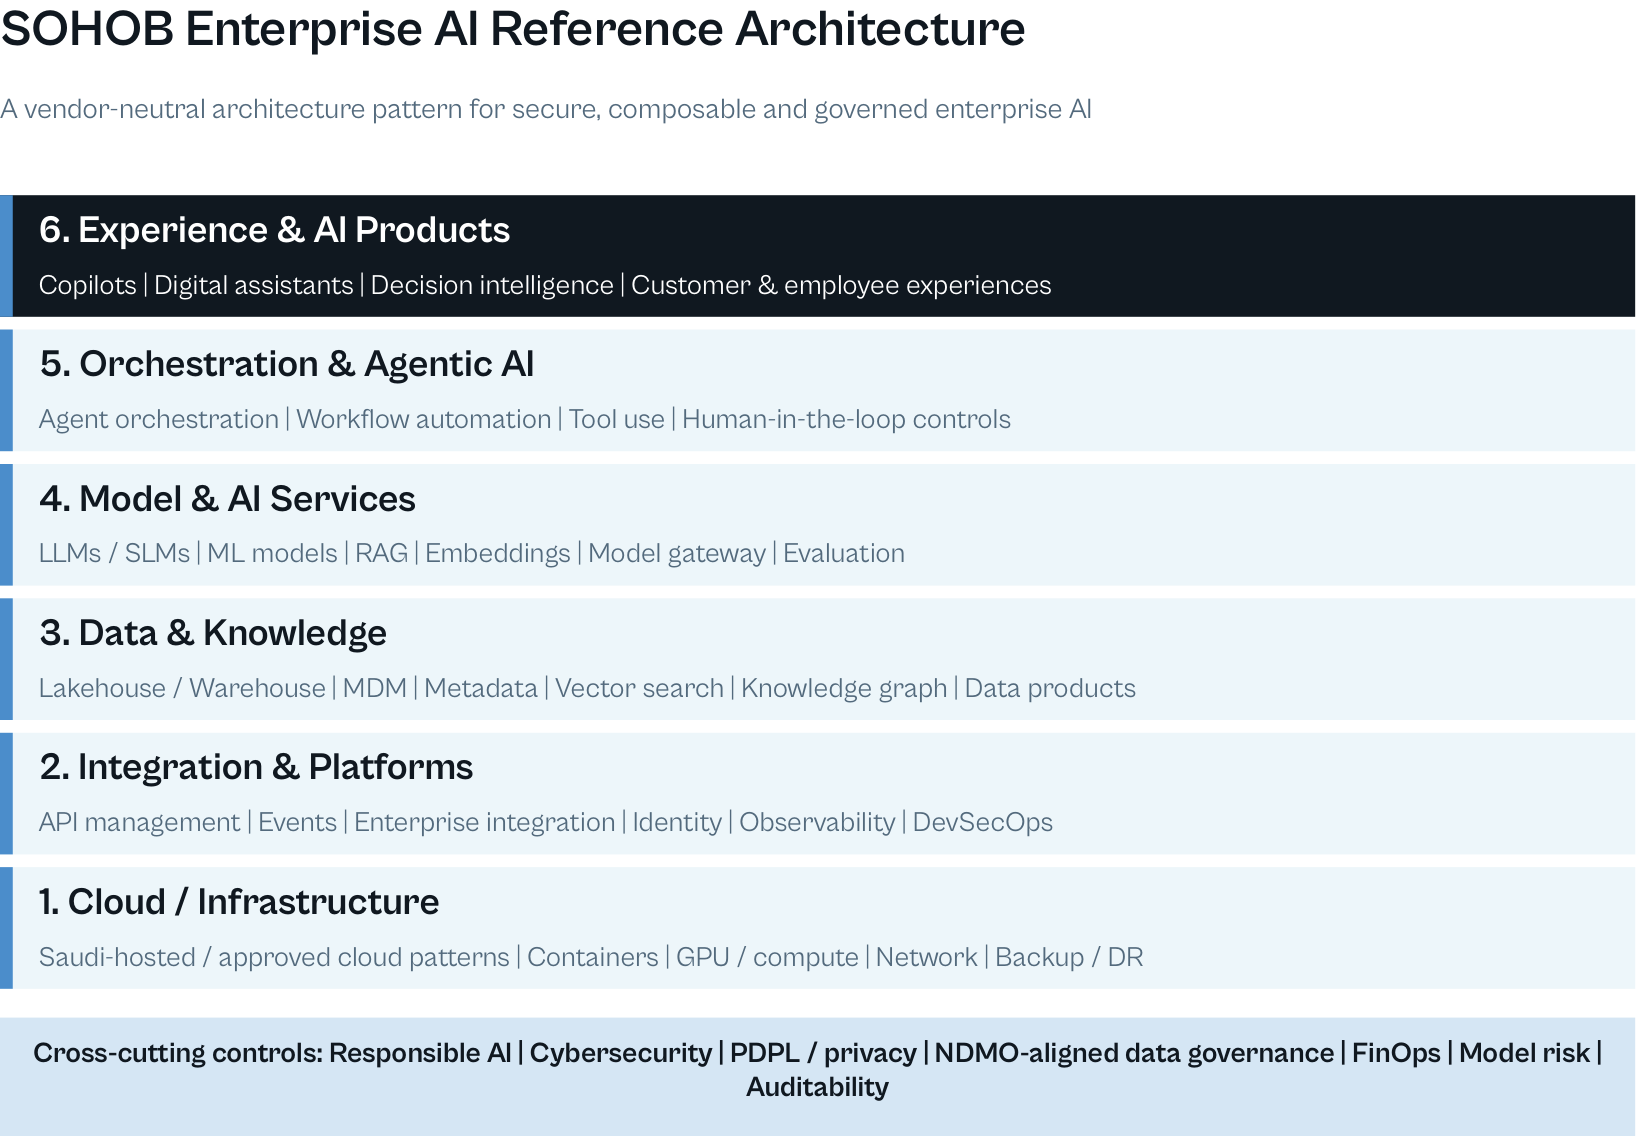Screen dimensions: 1636x1136
Task: Click 'RAG' in layer 4
Action: pos(382,554)
